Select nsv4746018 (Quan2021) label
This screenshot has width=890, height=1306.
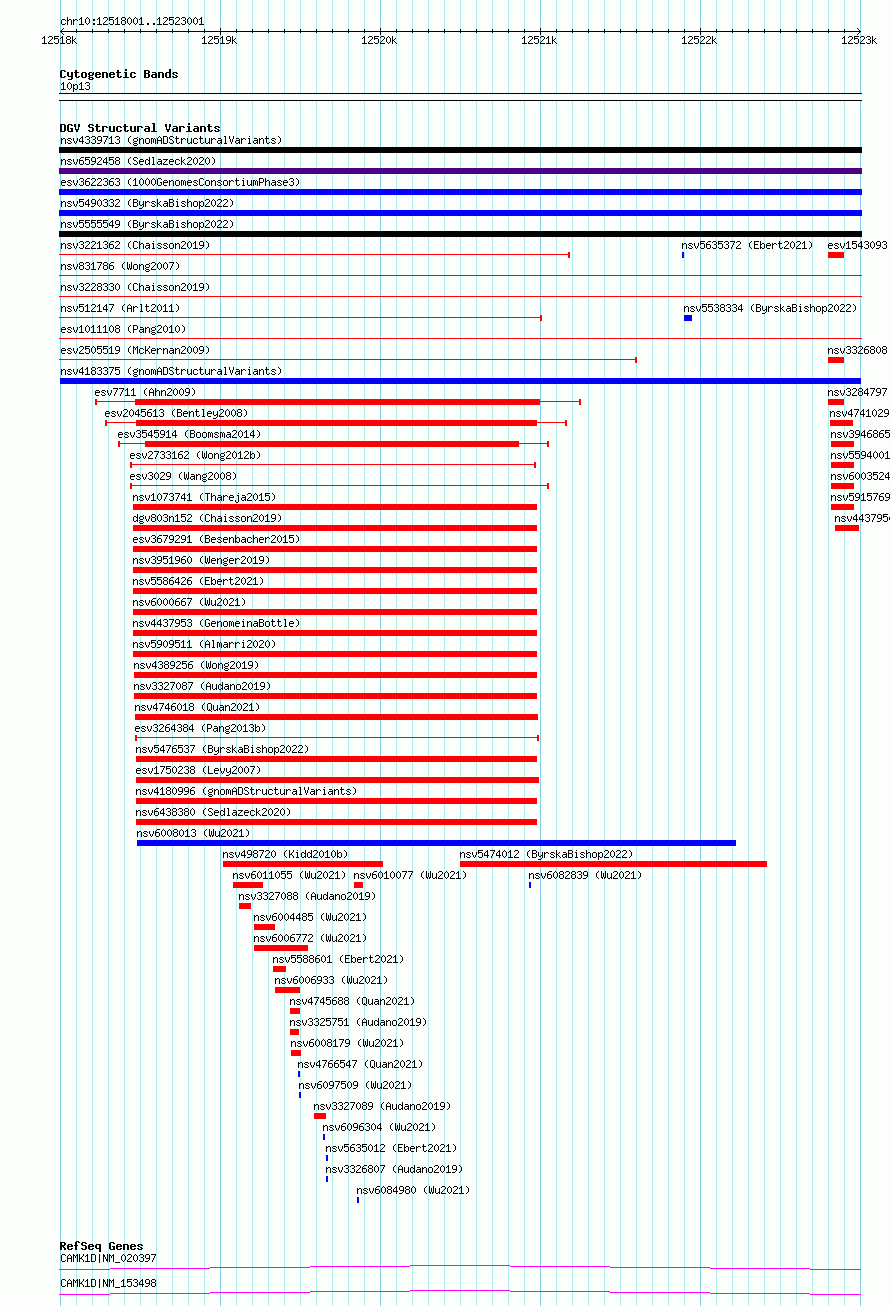click(x=198, y=707)
